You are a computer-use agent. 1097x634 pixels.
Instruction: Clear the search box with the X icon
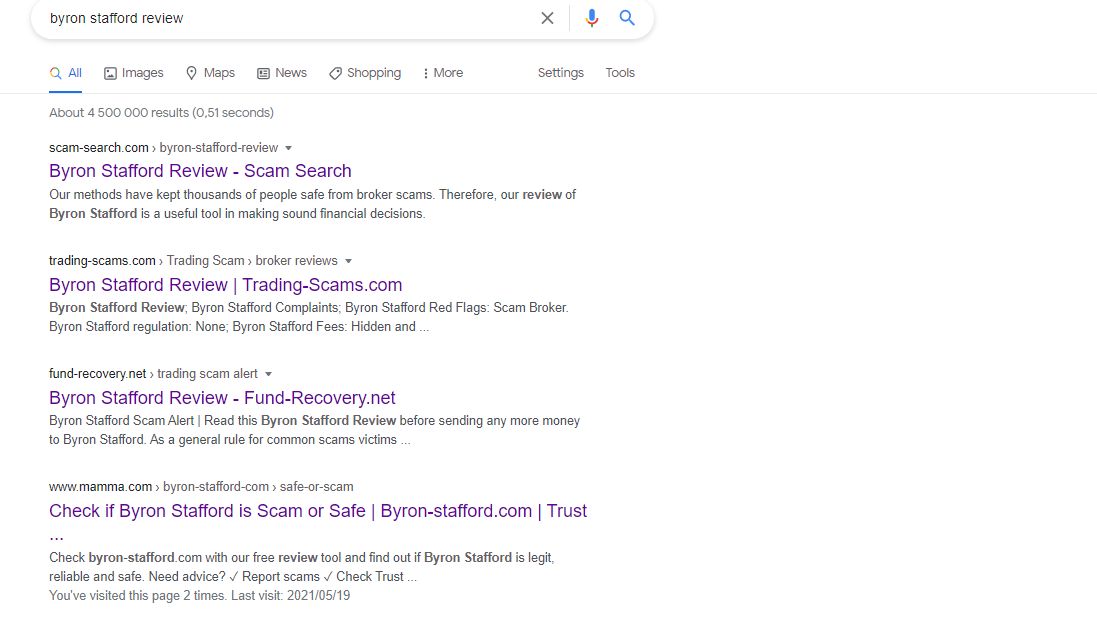pos(547,18)
